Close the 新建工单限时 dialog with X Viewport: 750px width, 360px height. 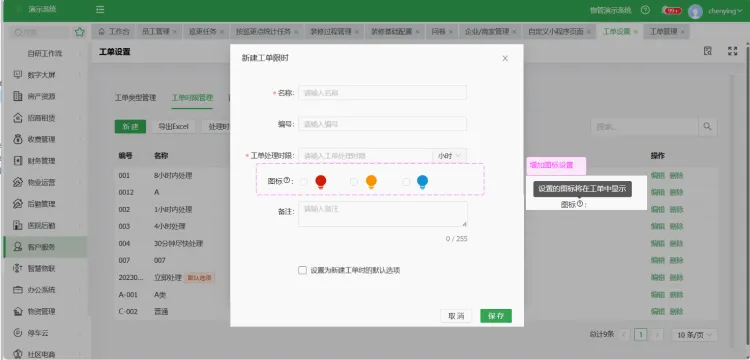pyautogui.click(x=505, y=58)
